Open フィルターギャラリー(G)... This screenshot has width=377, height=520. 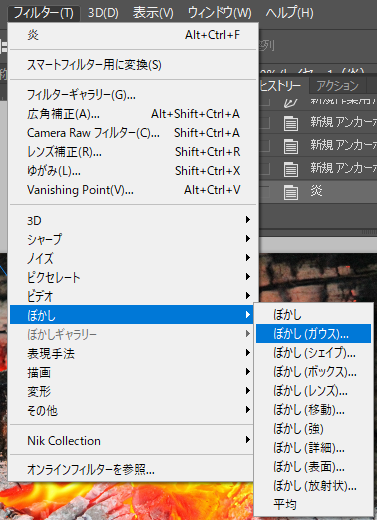pos(133,95)
